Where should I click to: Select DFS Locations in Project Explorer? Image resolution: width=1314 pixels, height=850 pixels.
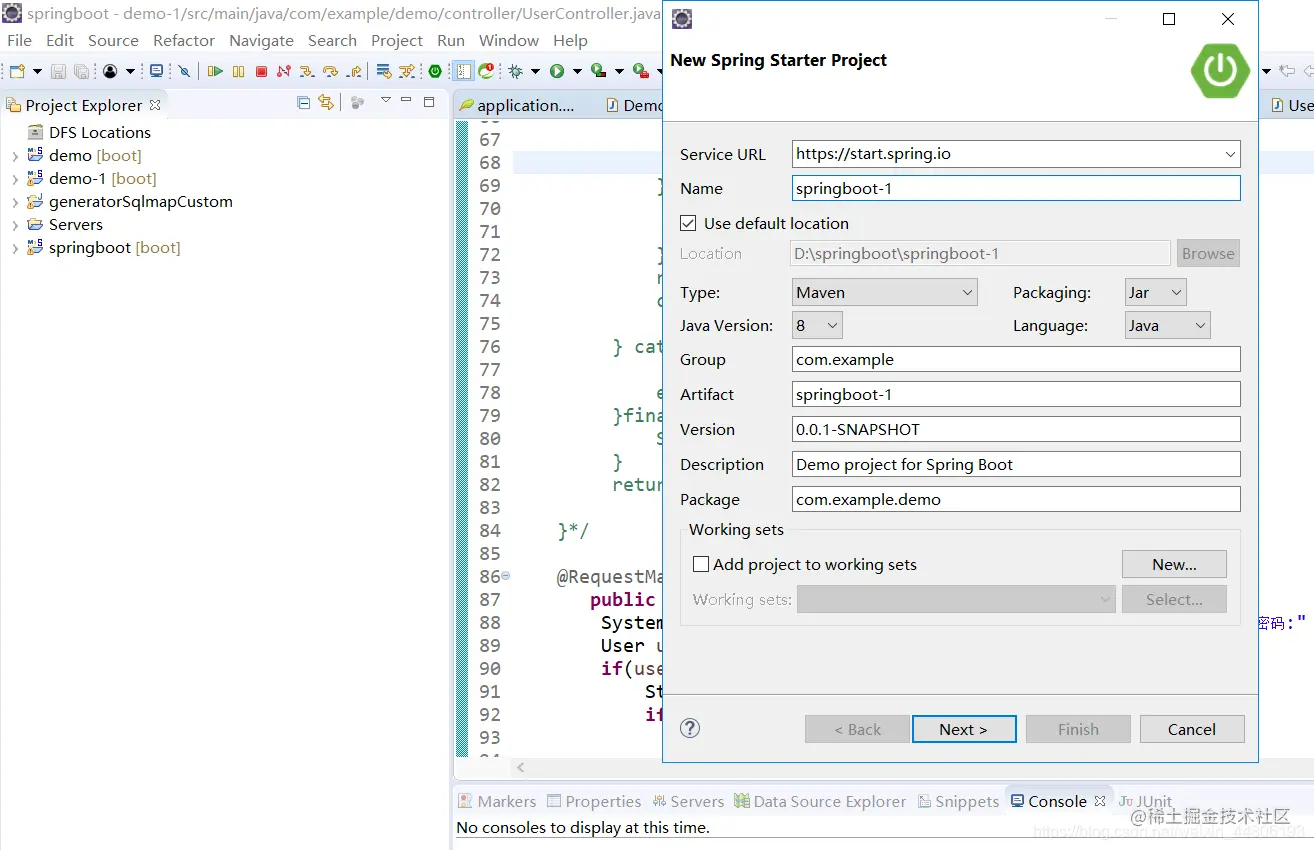click(100, 132)
